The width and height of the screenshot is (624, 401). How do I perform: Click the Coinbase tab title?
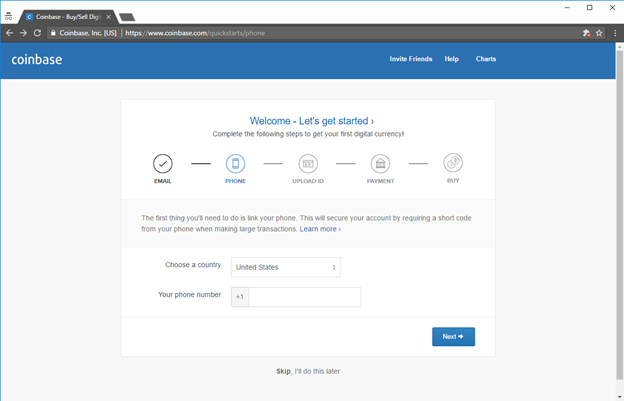[68, 17]
